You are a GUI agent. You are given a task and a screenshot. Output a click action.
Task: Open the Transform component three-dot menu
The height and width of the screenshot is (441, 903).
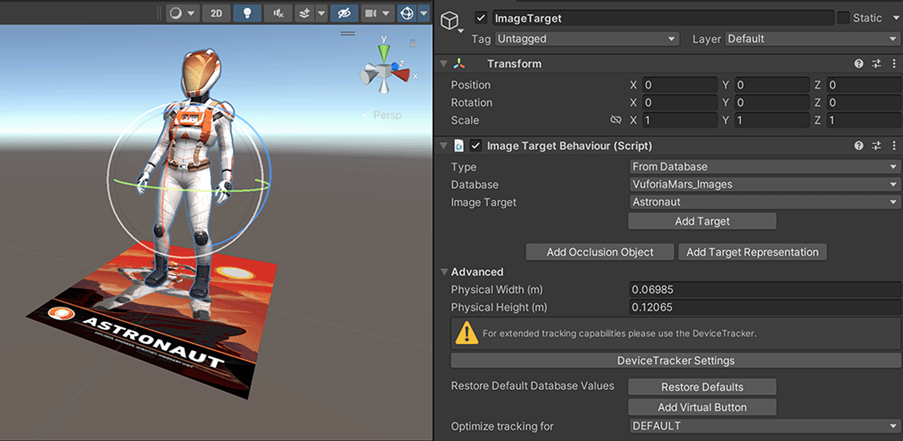tap(892, 64)
